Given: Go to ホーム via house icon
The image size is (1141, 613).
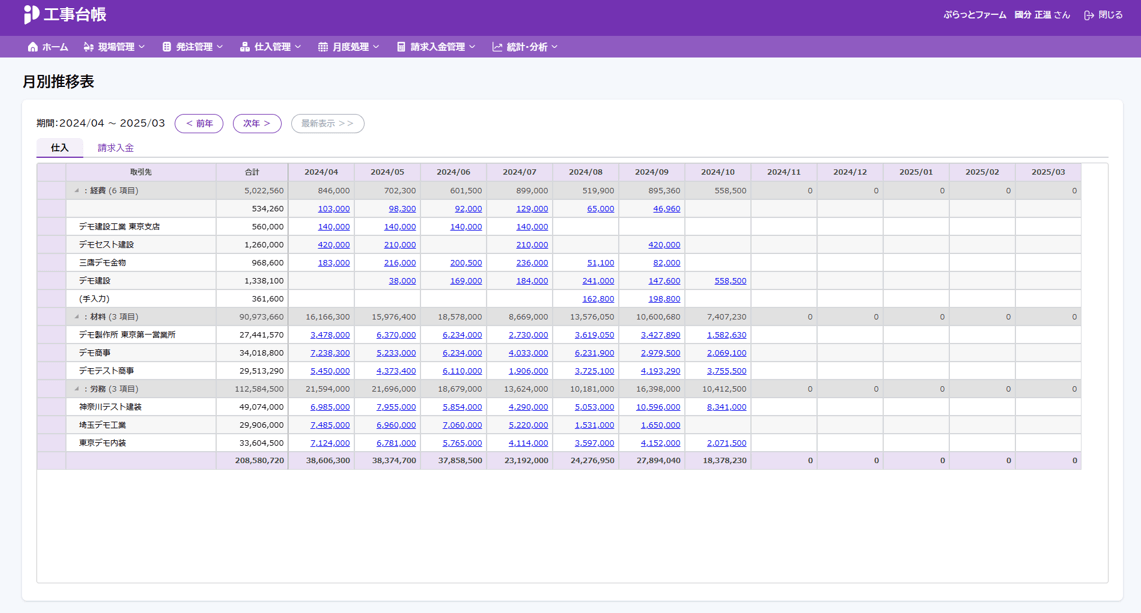Looking at the screenshot, I should 33,47.
